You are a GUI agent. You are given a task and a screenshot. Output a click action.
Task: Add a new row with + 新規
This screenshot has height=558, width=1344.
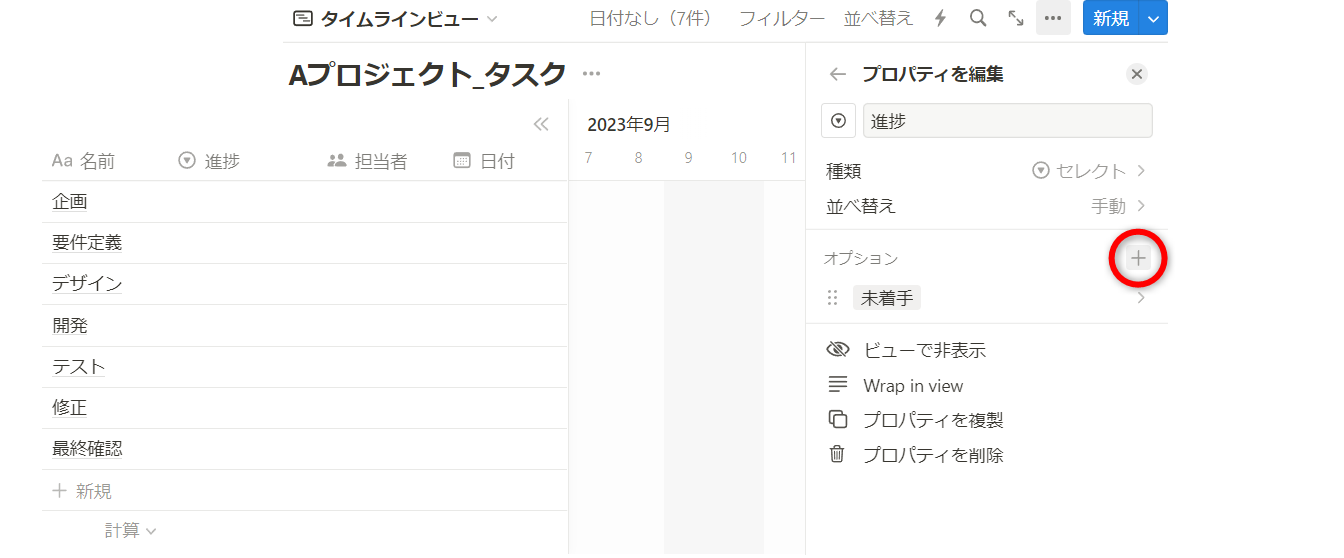(x=82, y=491)
